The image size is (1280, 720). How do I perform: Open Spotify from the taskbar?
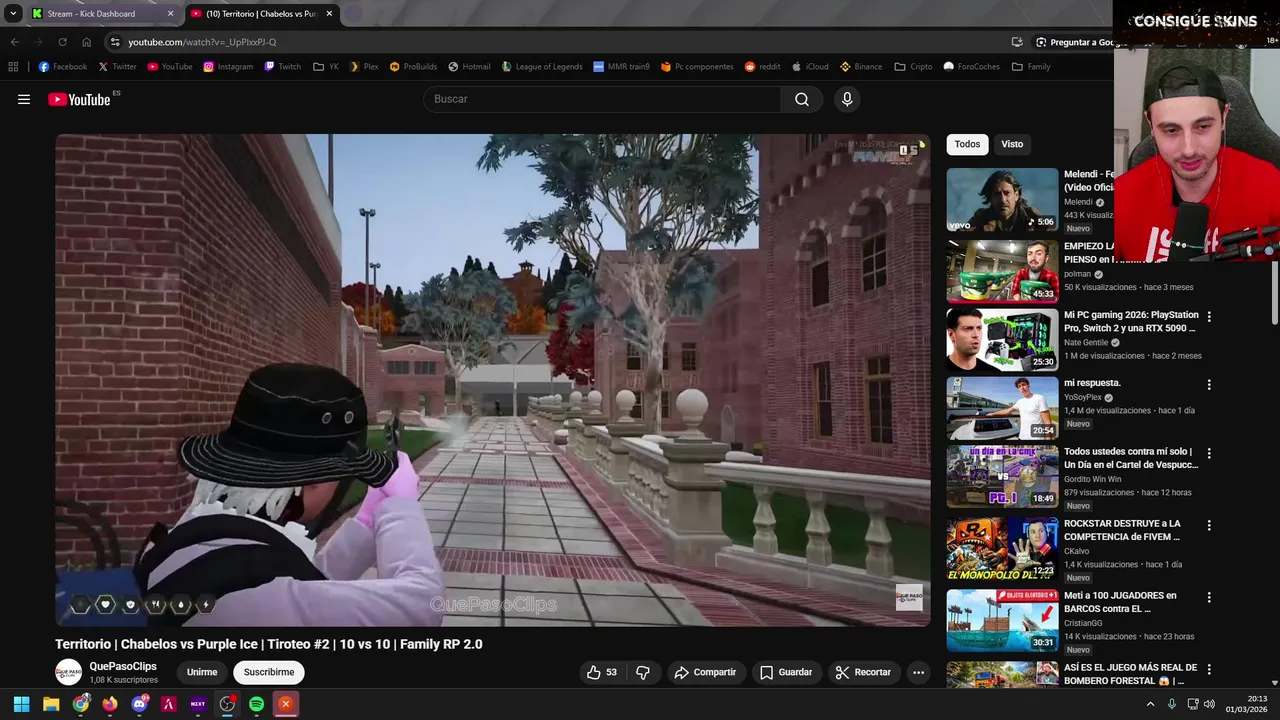tap(256, 704)
